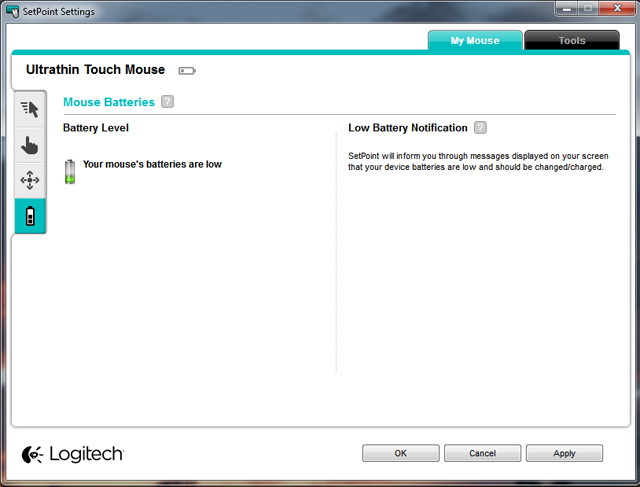This screenshot has height=487, width=640.
Task: Click the Cancel button
Action: pos(482,453)
